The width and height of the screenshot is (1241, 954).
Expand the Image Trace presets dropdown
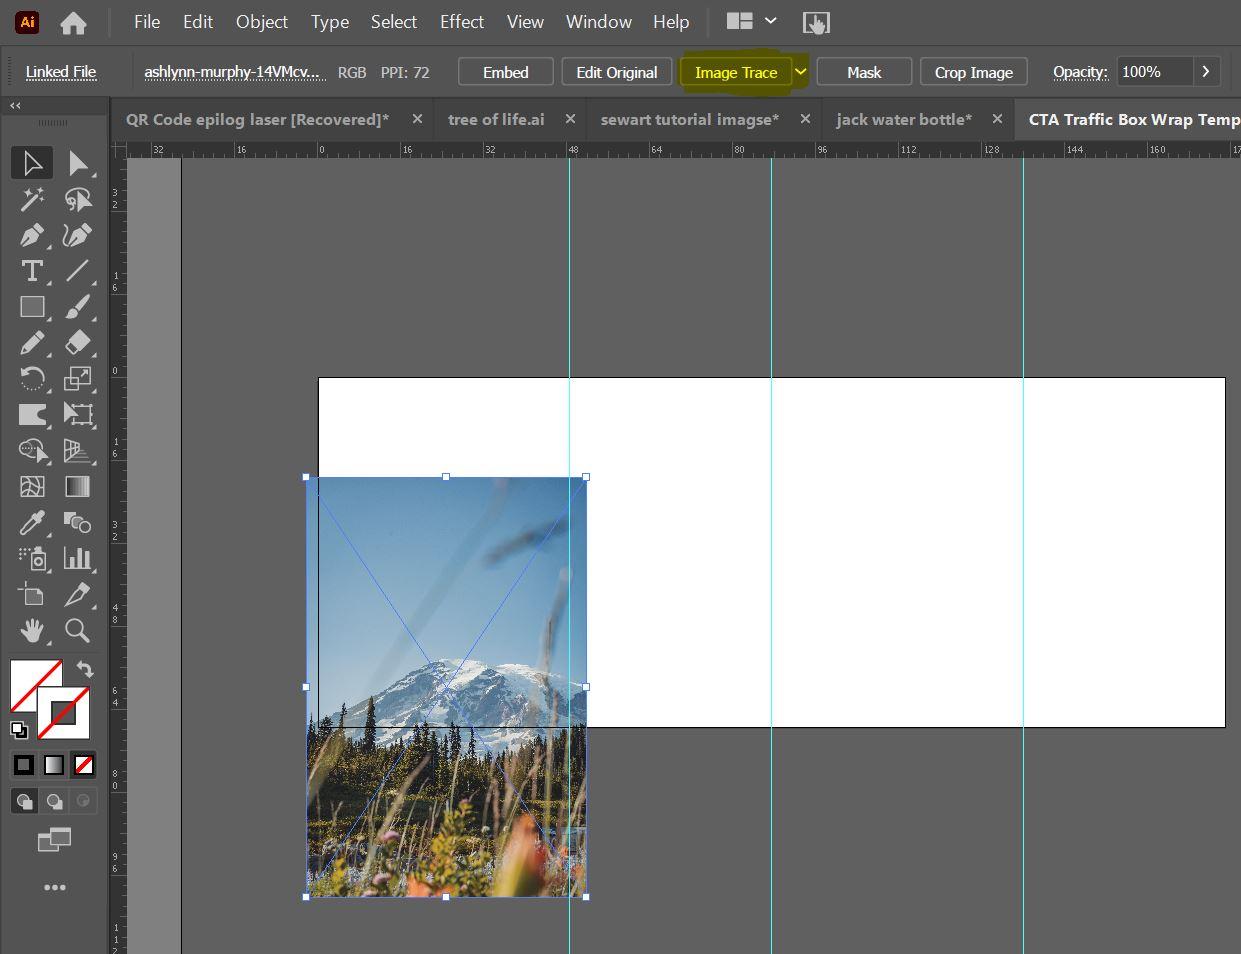pyautogui.click(x=800, y=72)
